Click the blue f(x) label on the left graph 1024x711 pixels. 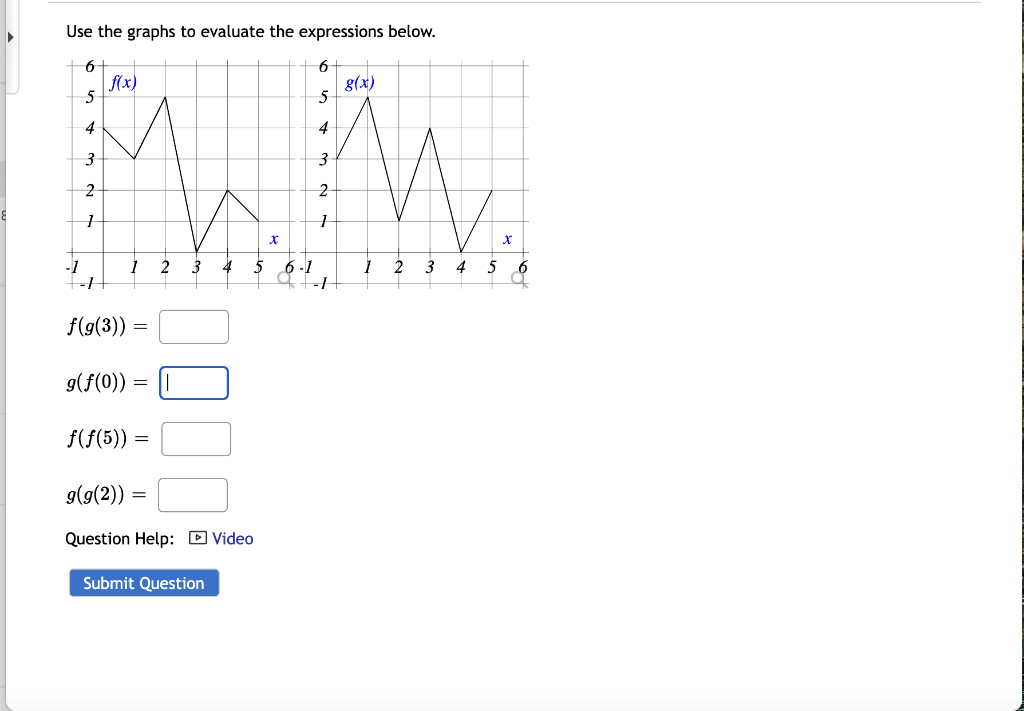(x=122, y=83)
